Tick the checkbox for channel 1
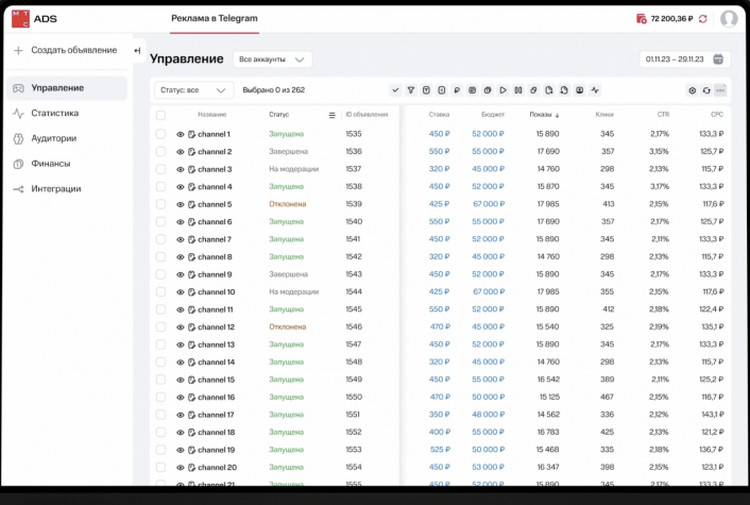The image size is (750, 505). (160, 134)
